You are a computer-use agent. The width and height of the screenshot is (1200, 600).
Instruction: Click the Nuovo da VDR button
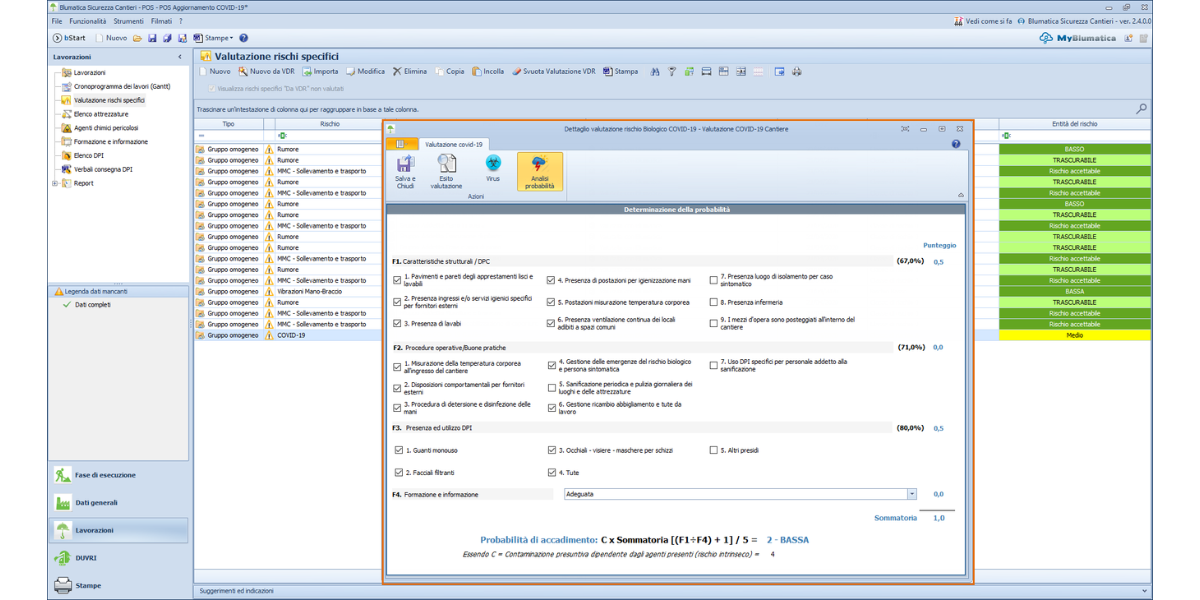(266, 72)
